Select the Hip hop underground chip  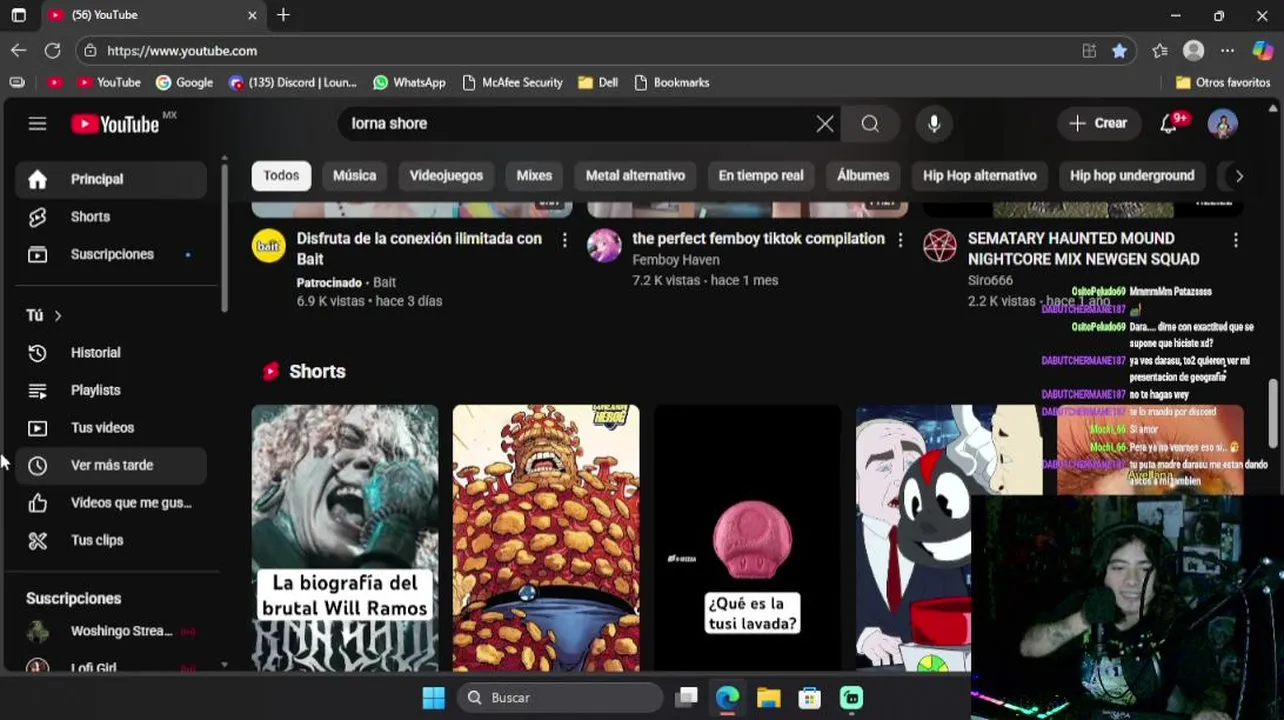tap(1132, 175)
